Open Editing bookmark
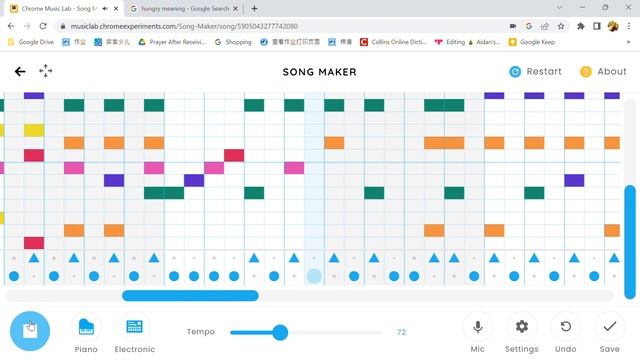Image resolution: width=640 pixels, height=360 pixels. (449, 42)
